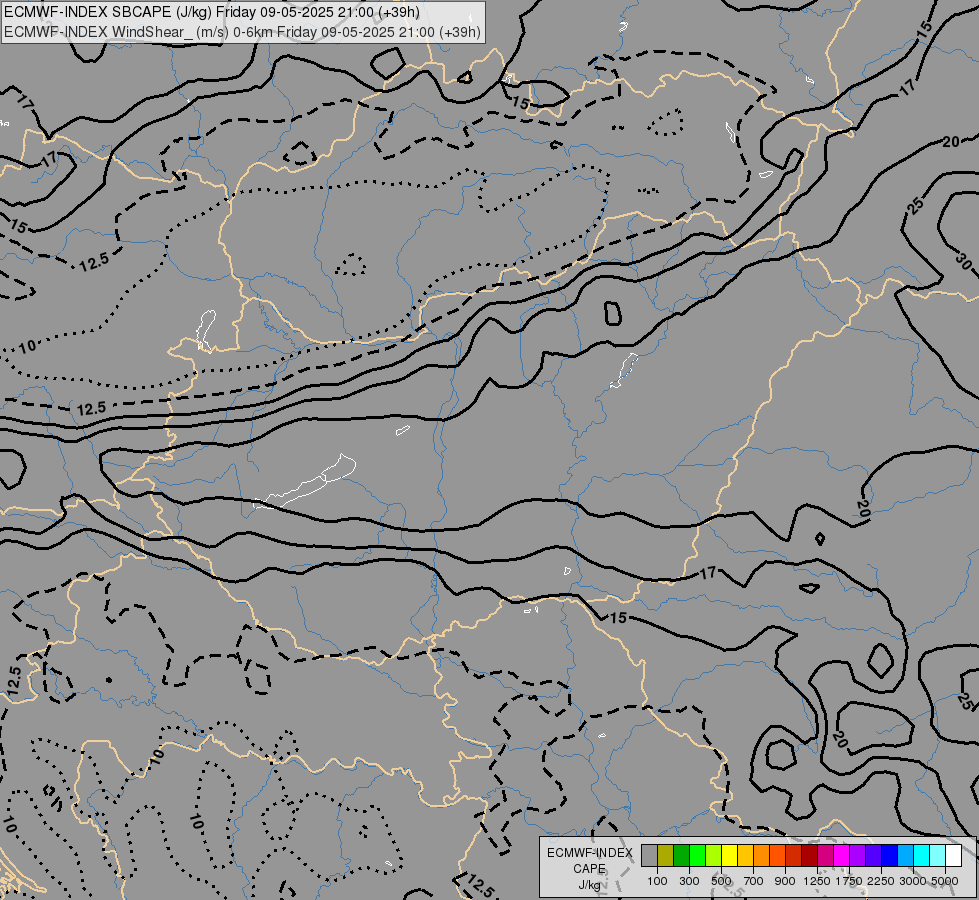Select the pure yellow legend swatch

pyautogui.click(x=729, y=856)
